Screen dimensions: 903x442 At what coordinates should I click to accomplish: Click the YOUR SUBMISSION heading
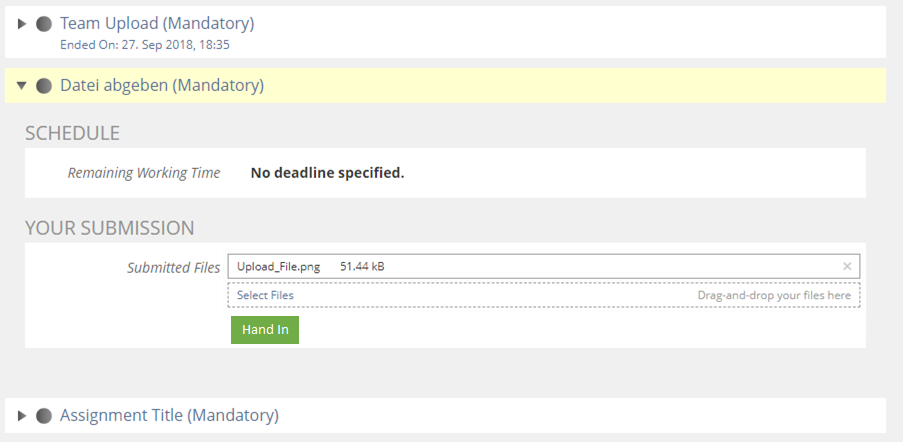click(109, 228)
